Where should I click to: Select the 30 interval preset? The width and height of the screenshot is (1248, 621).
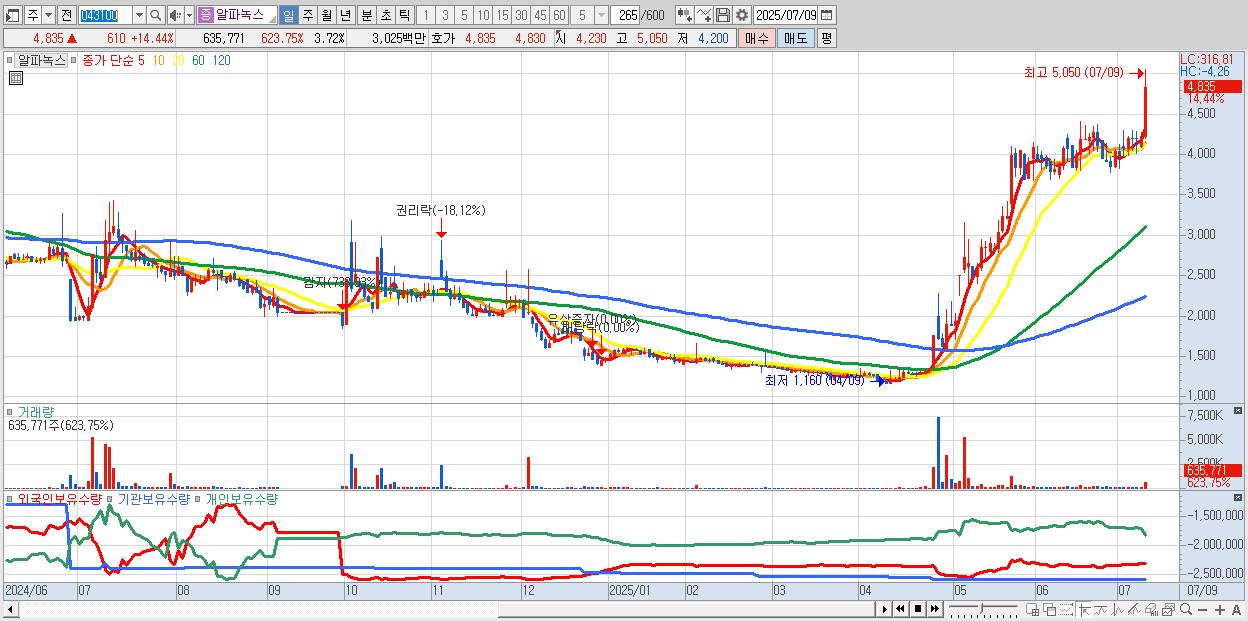521,15
